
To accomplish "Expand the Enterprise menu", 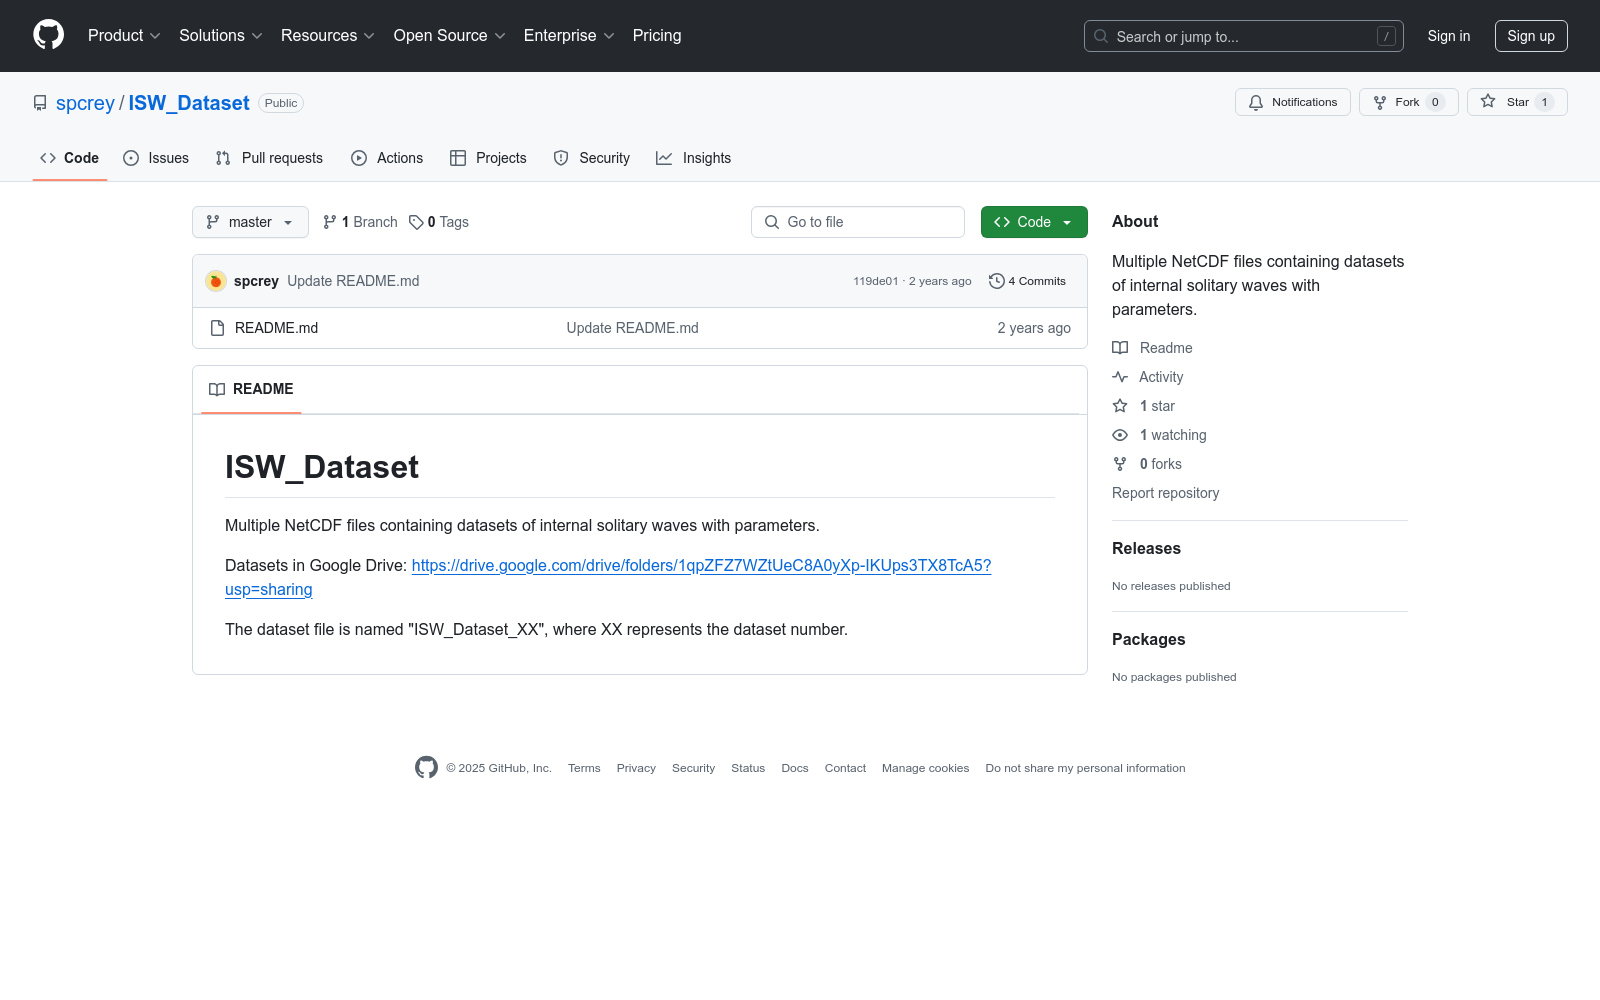I will [569, 35].
